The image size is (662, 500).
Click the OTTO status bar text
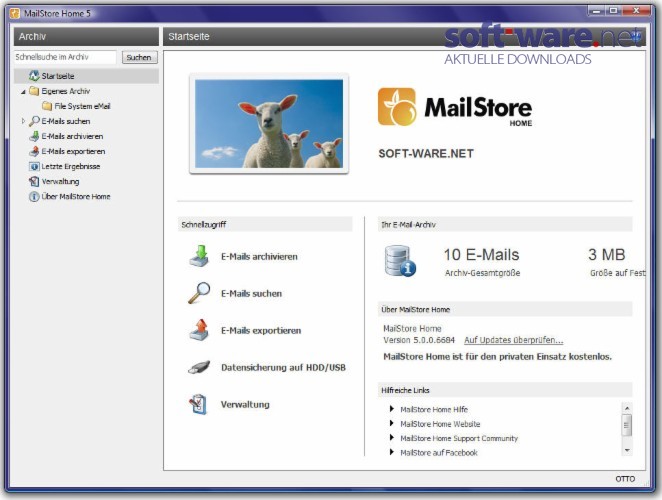(625, 478)
